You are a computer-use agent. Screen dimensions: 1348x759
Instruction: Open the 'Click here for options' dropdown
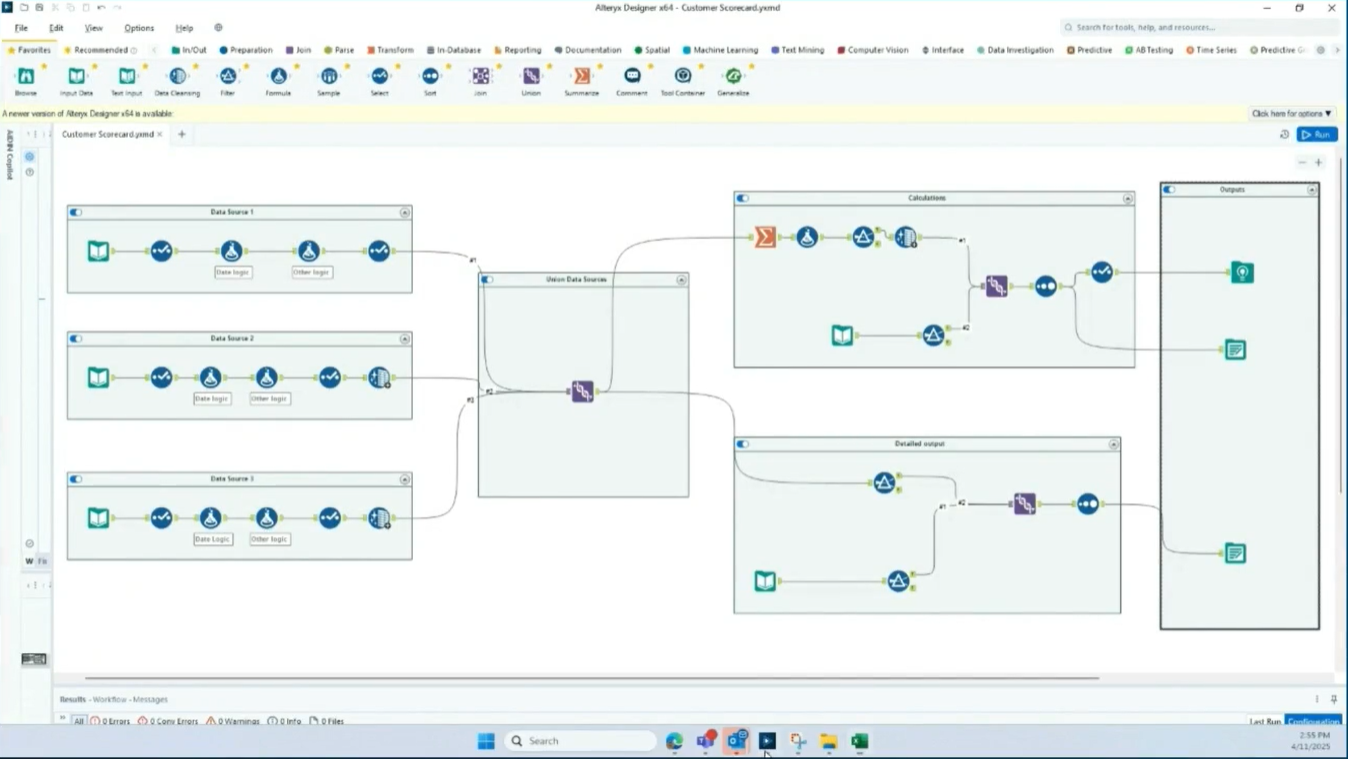(x=1291, y=113)
